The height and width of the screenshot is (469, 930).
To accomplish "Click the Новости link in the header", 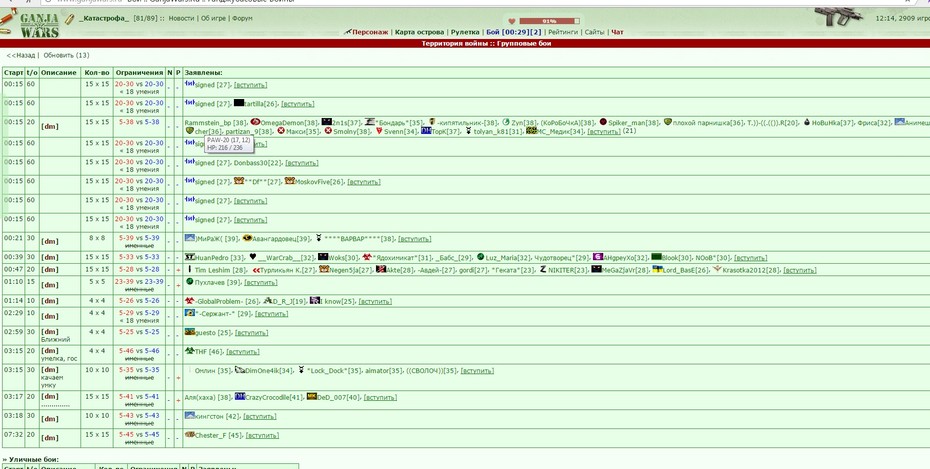I will [x=181, y=18].
